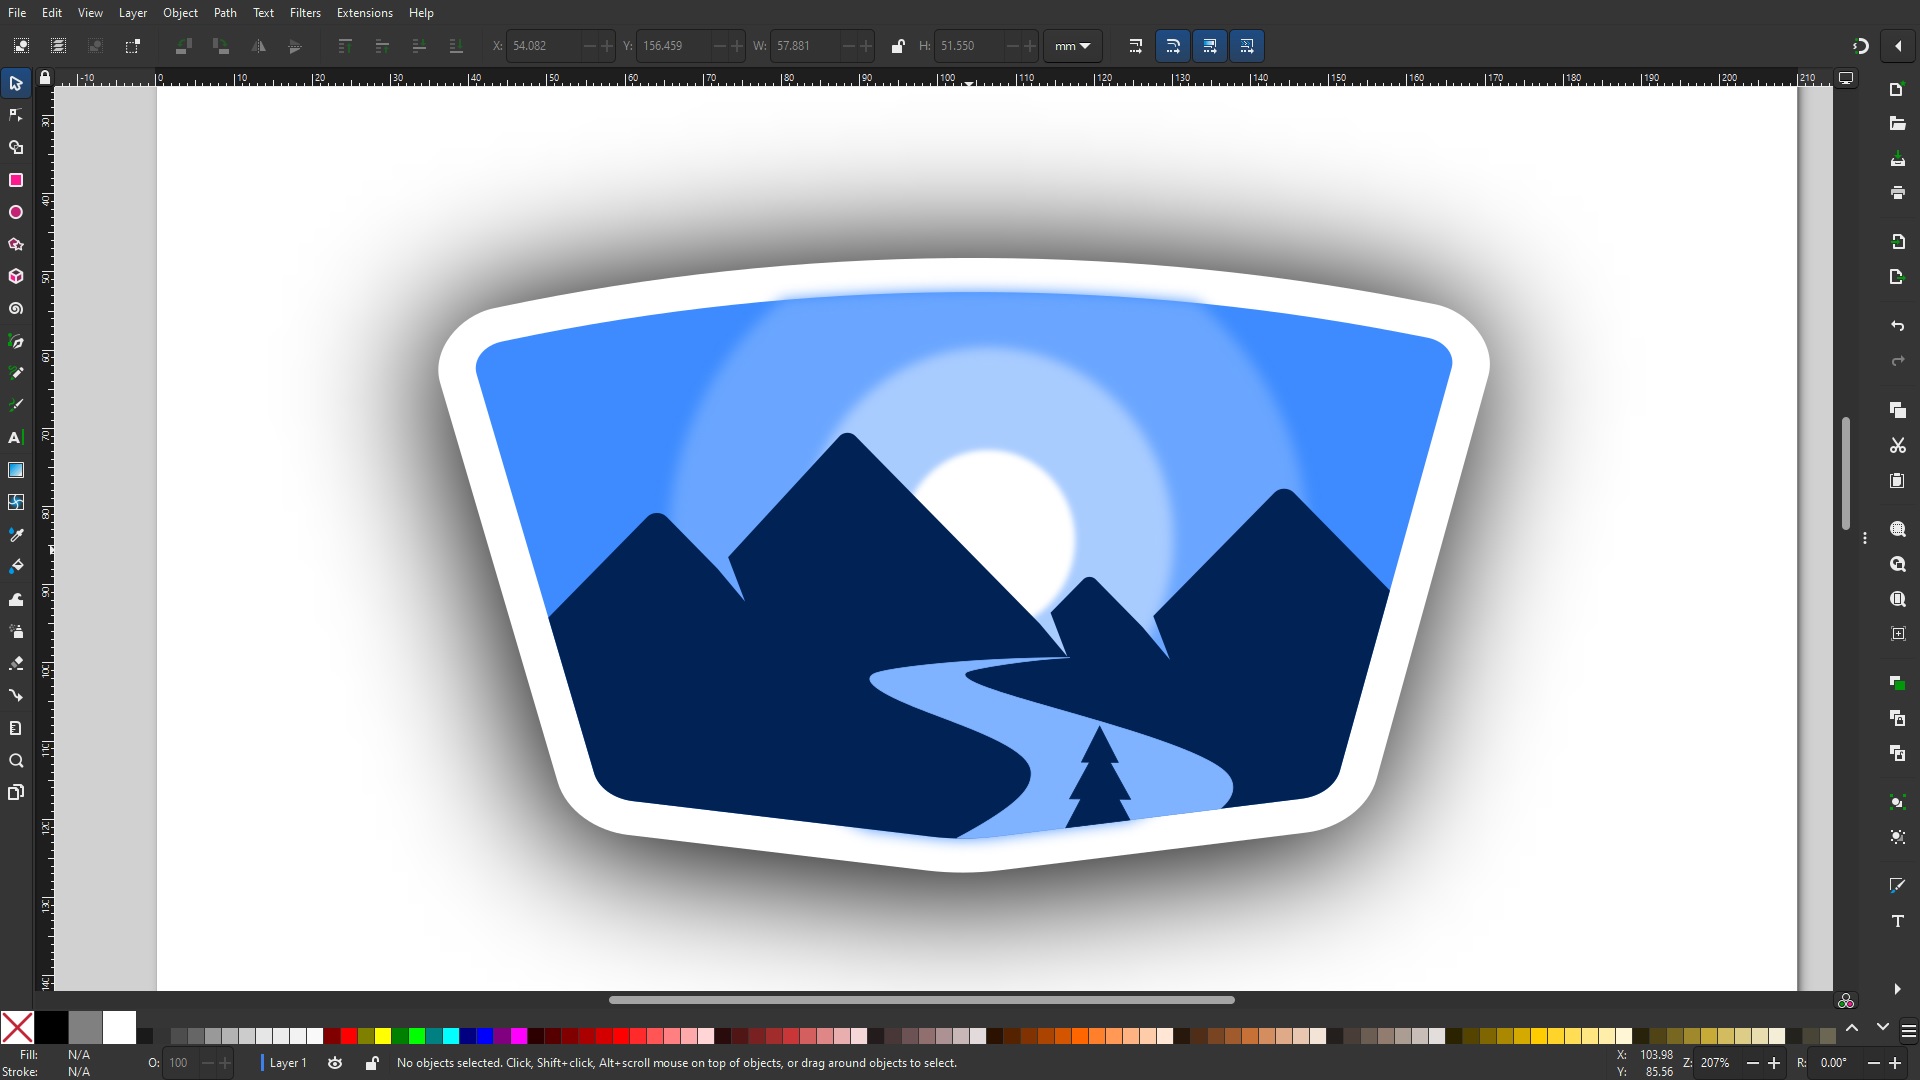Open the mm units dropdown

pos(1072,46)
